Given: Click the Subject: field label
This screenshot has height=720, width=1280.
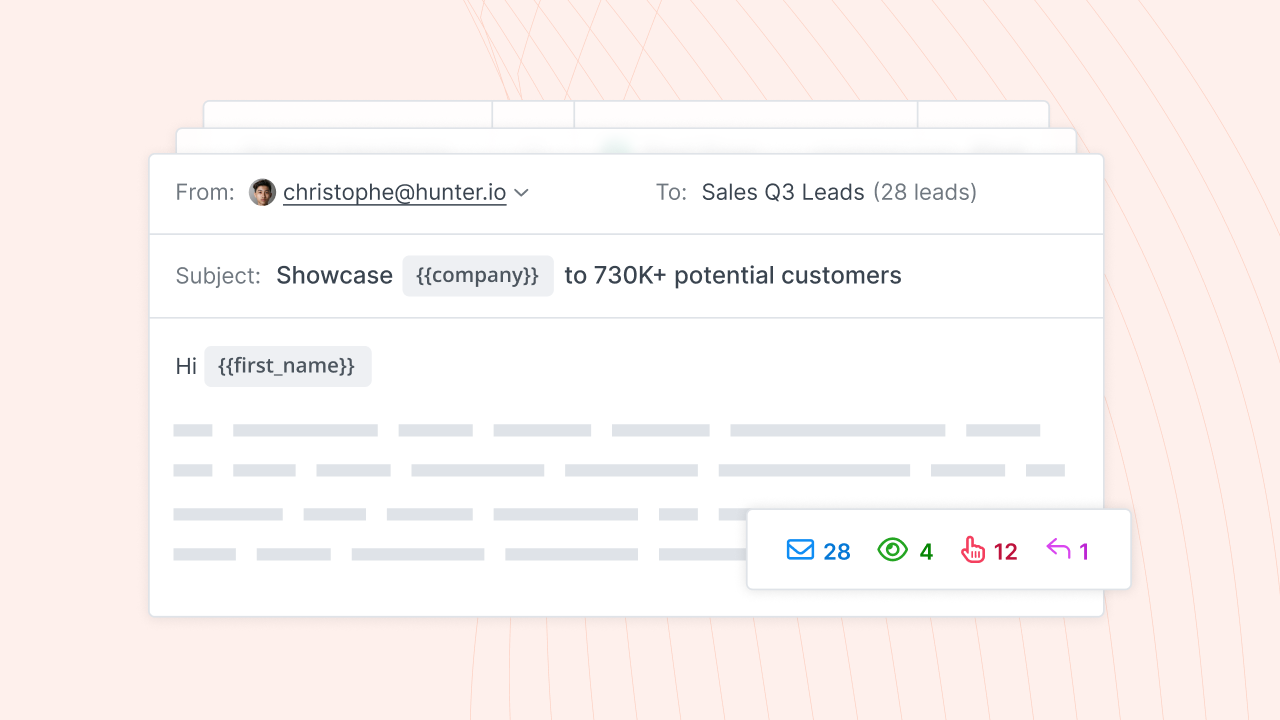Looking at the screenshot, I should 218,276.
